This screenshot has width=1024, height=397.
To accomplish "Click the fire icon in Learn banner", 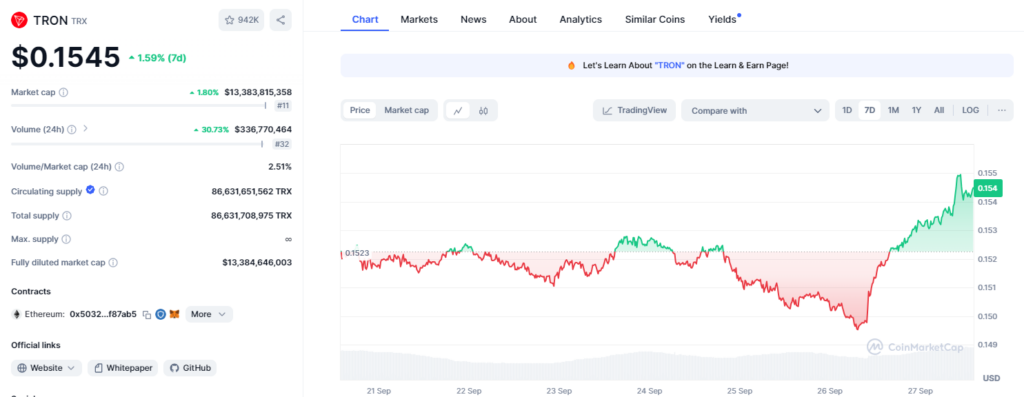I will click(571, 65).
